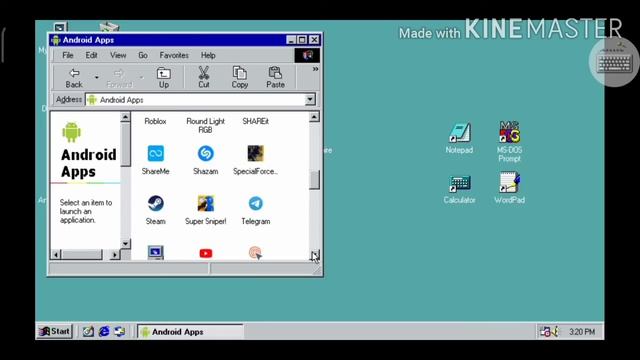Open the Address bar dropdown arrow
Image resolution: width=640 pixels, height=360 pixels.
[310, 100]
